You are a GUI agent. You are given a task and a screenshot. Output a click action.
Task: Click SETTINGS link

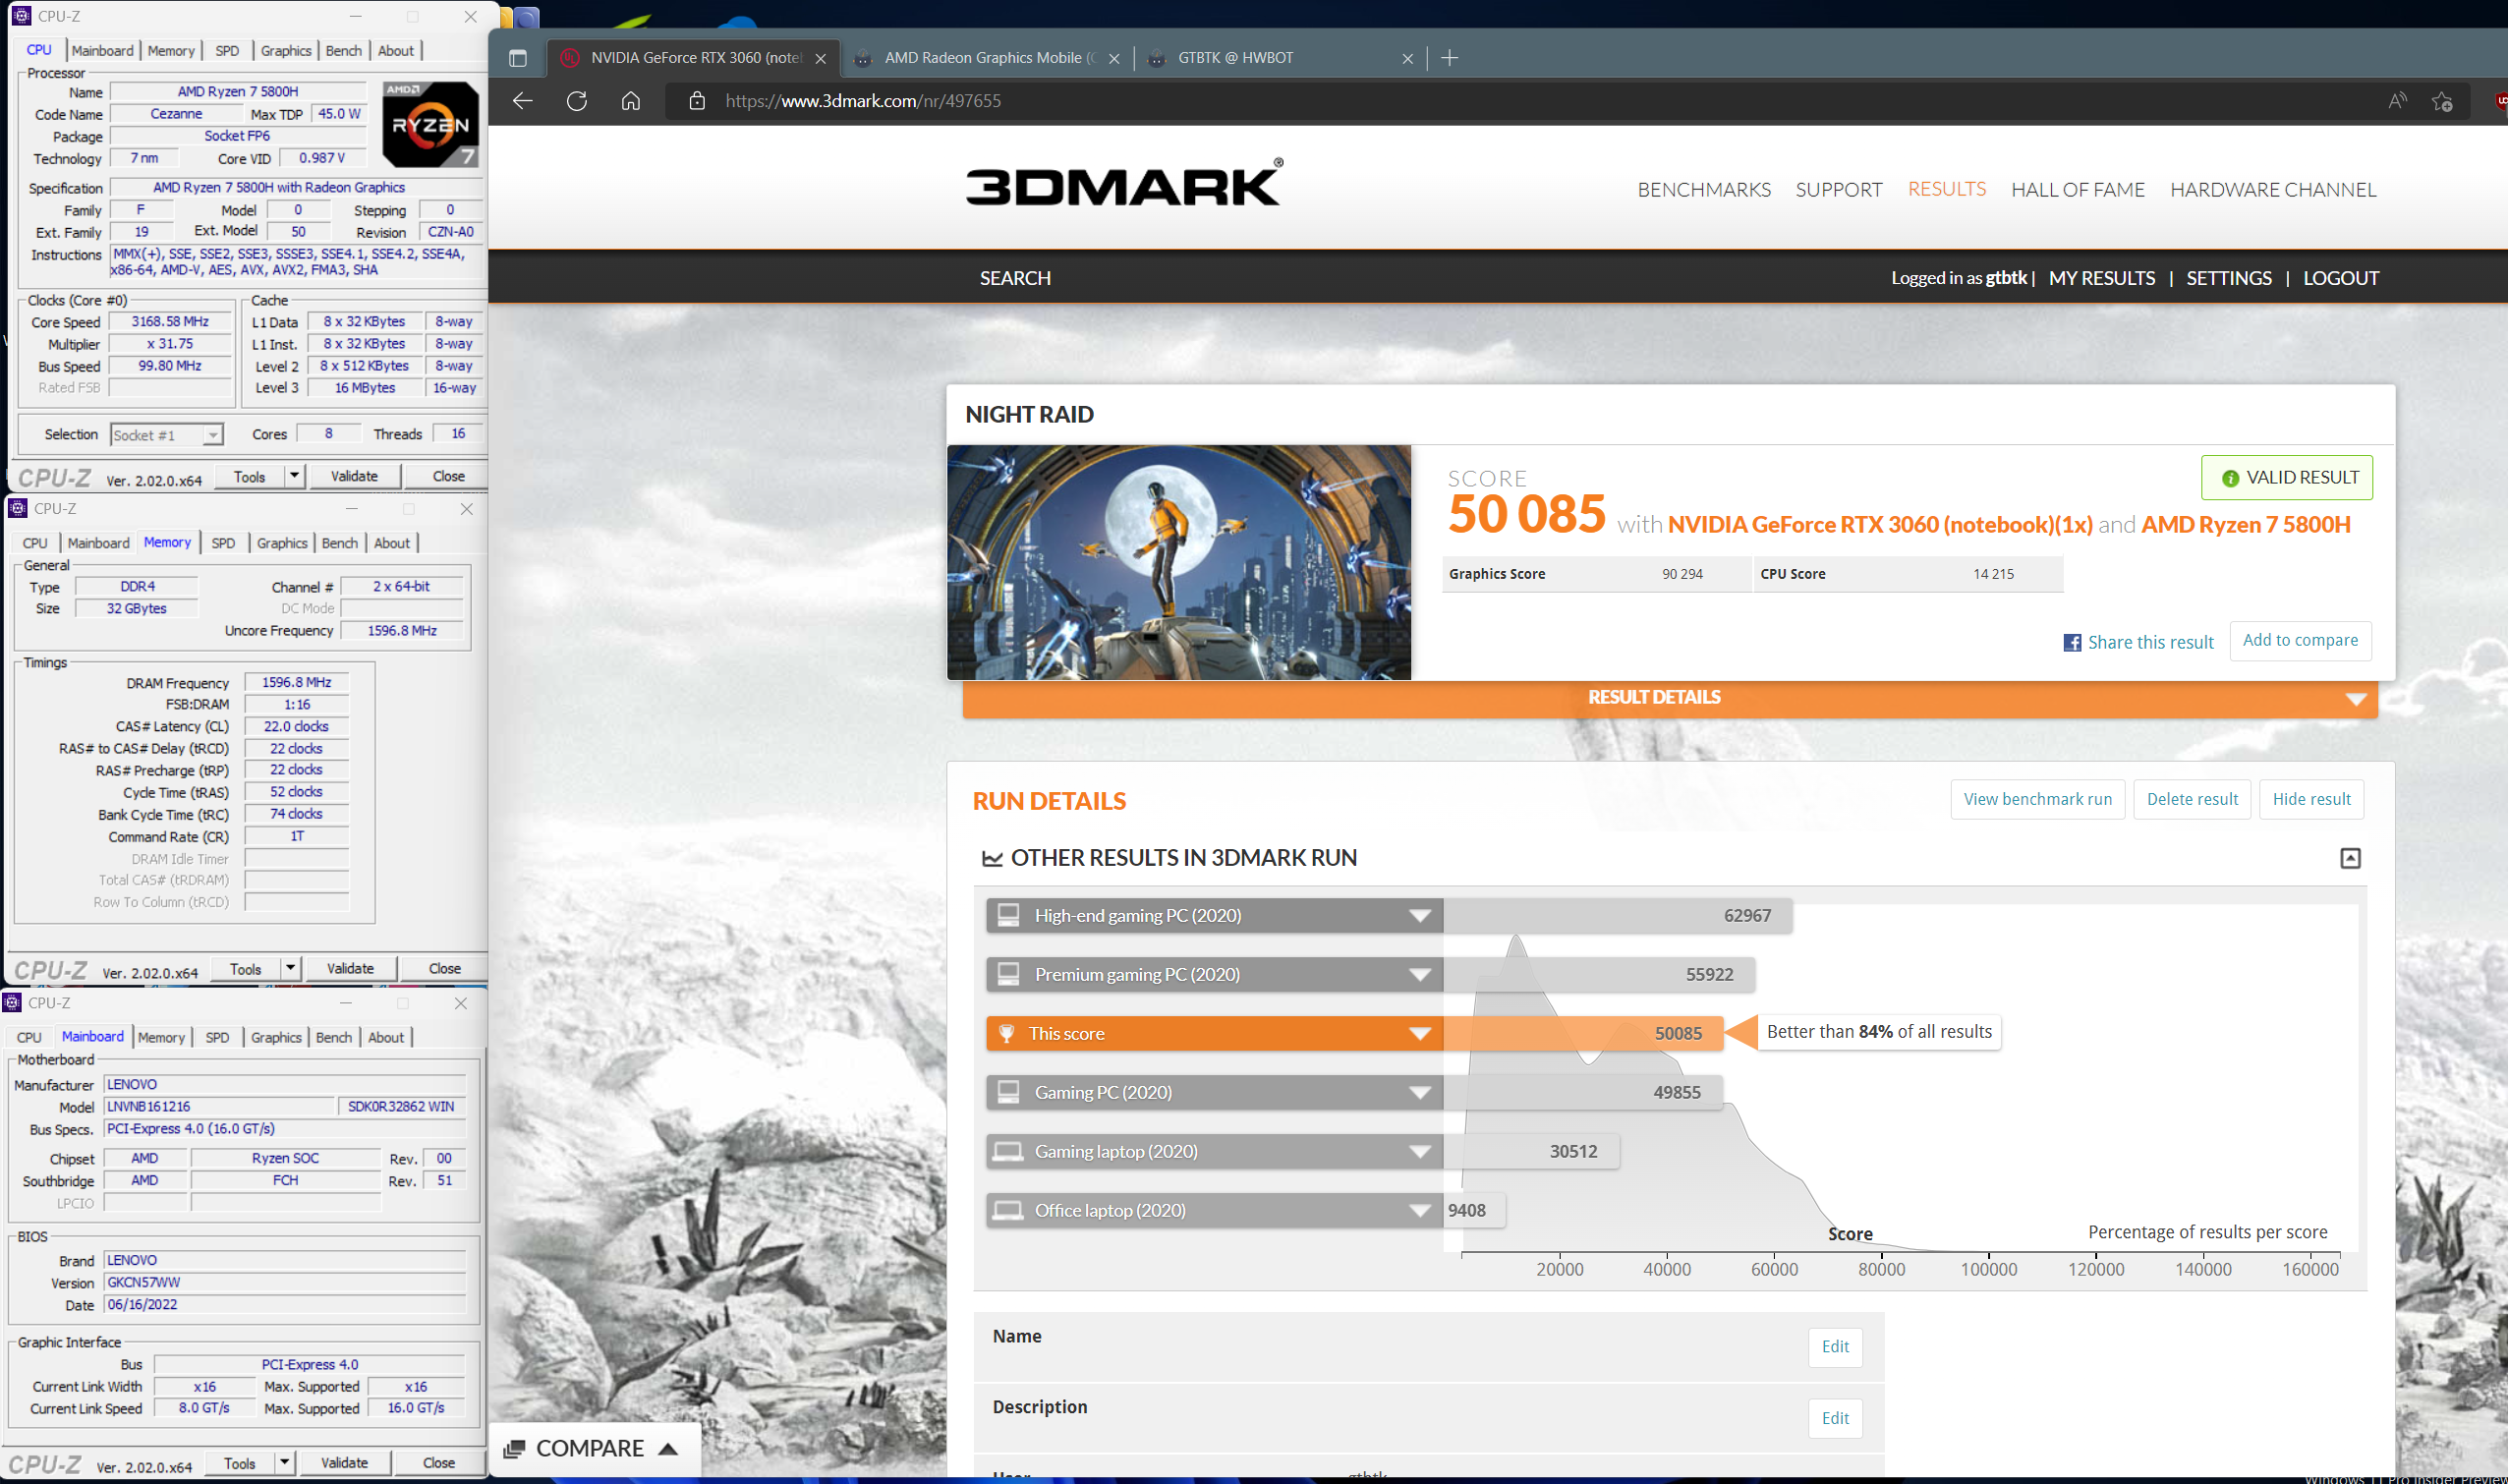pyautogui.click(x=2229, y=278)
